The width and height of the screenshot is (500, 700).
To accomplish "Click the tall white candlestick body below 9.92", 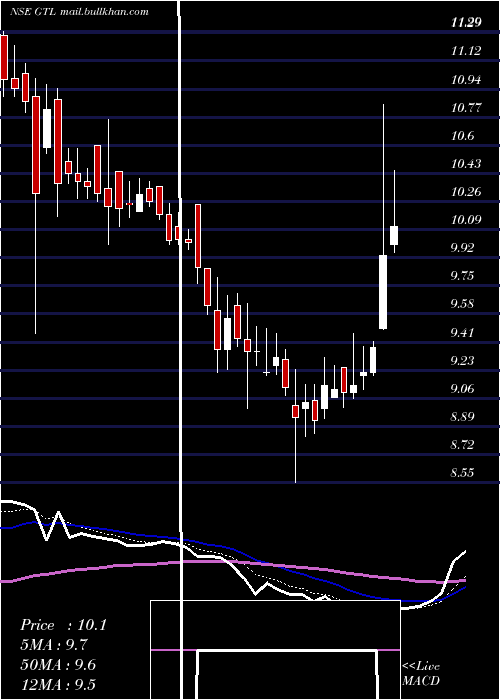I will tap(383, 292).
